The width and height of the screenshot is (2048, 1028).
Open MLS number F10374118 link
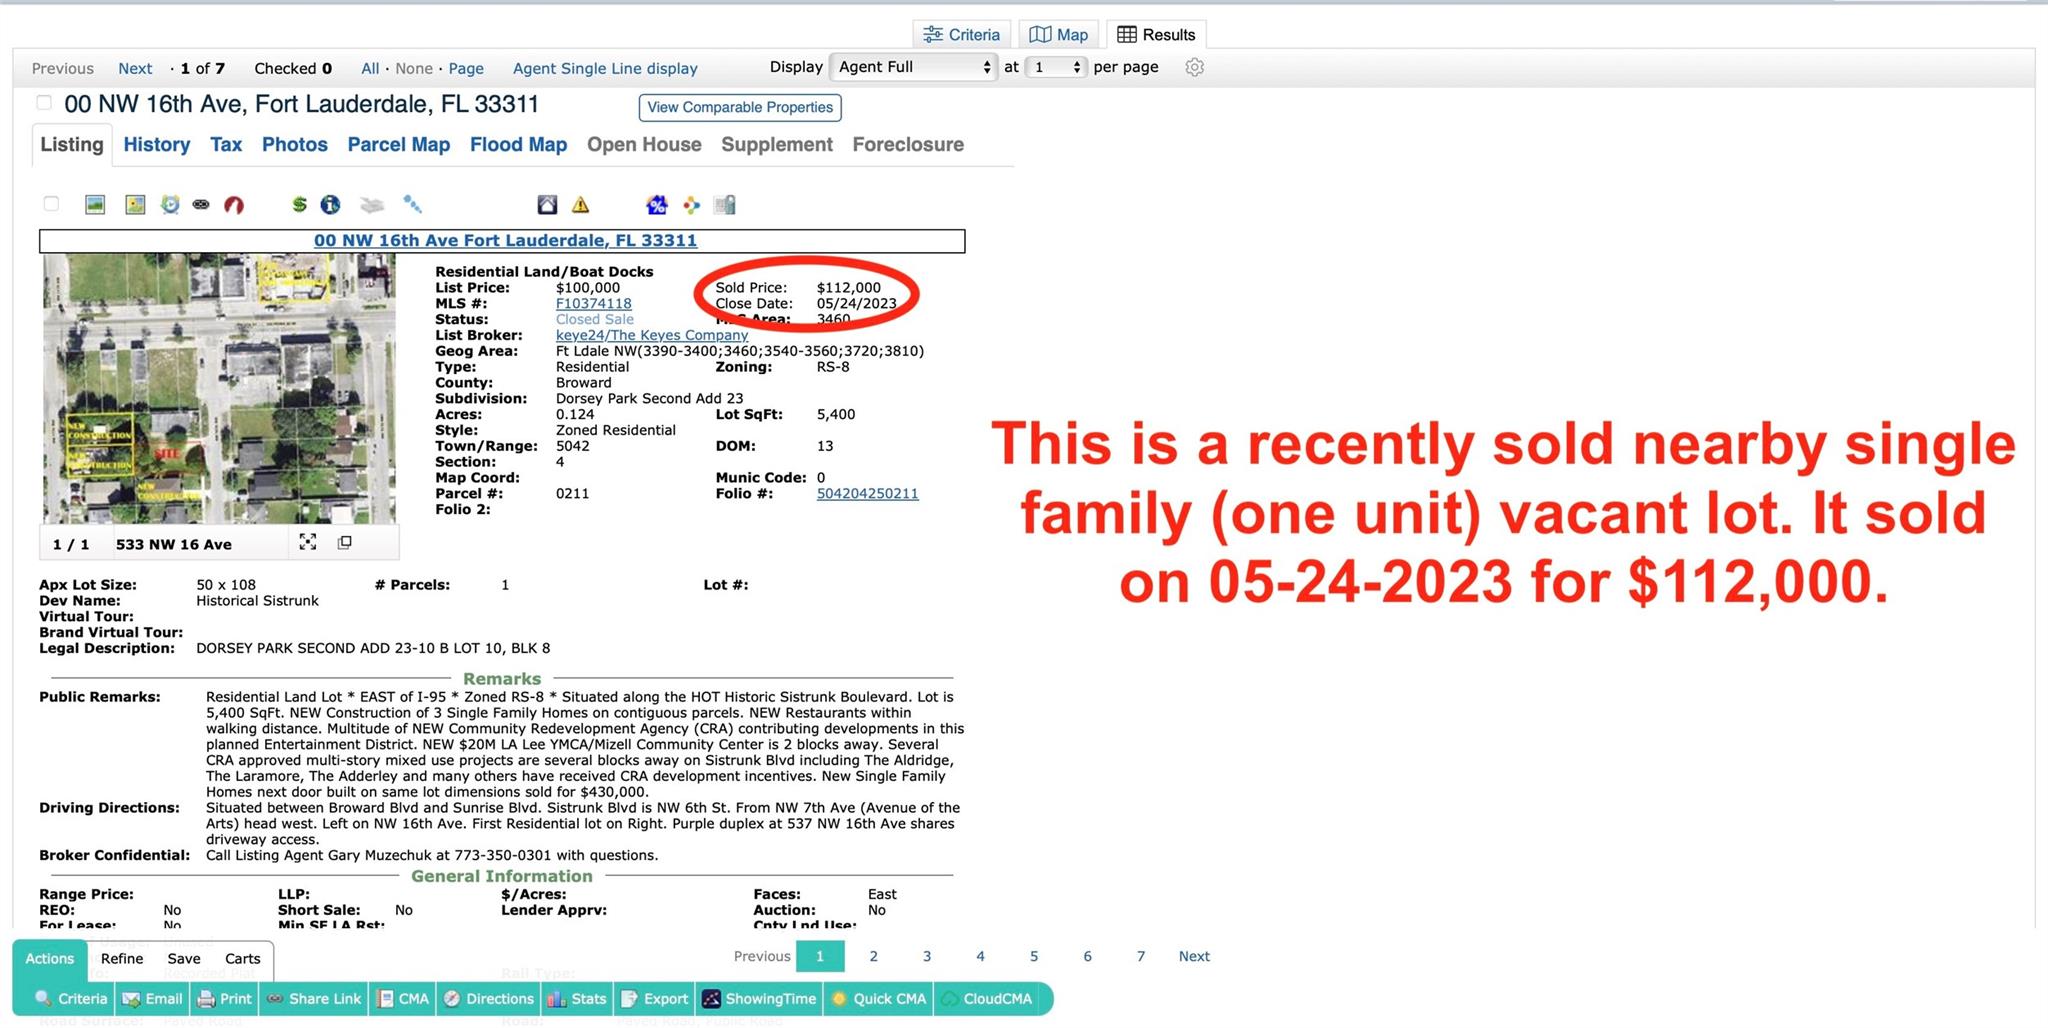[x=593, y=304]
